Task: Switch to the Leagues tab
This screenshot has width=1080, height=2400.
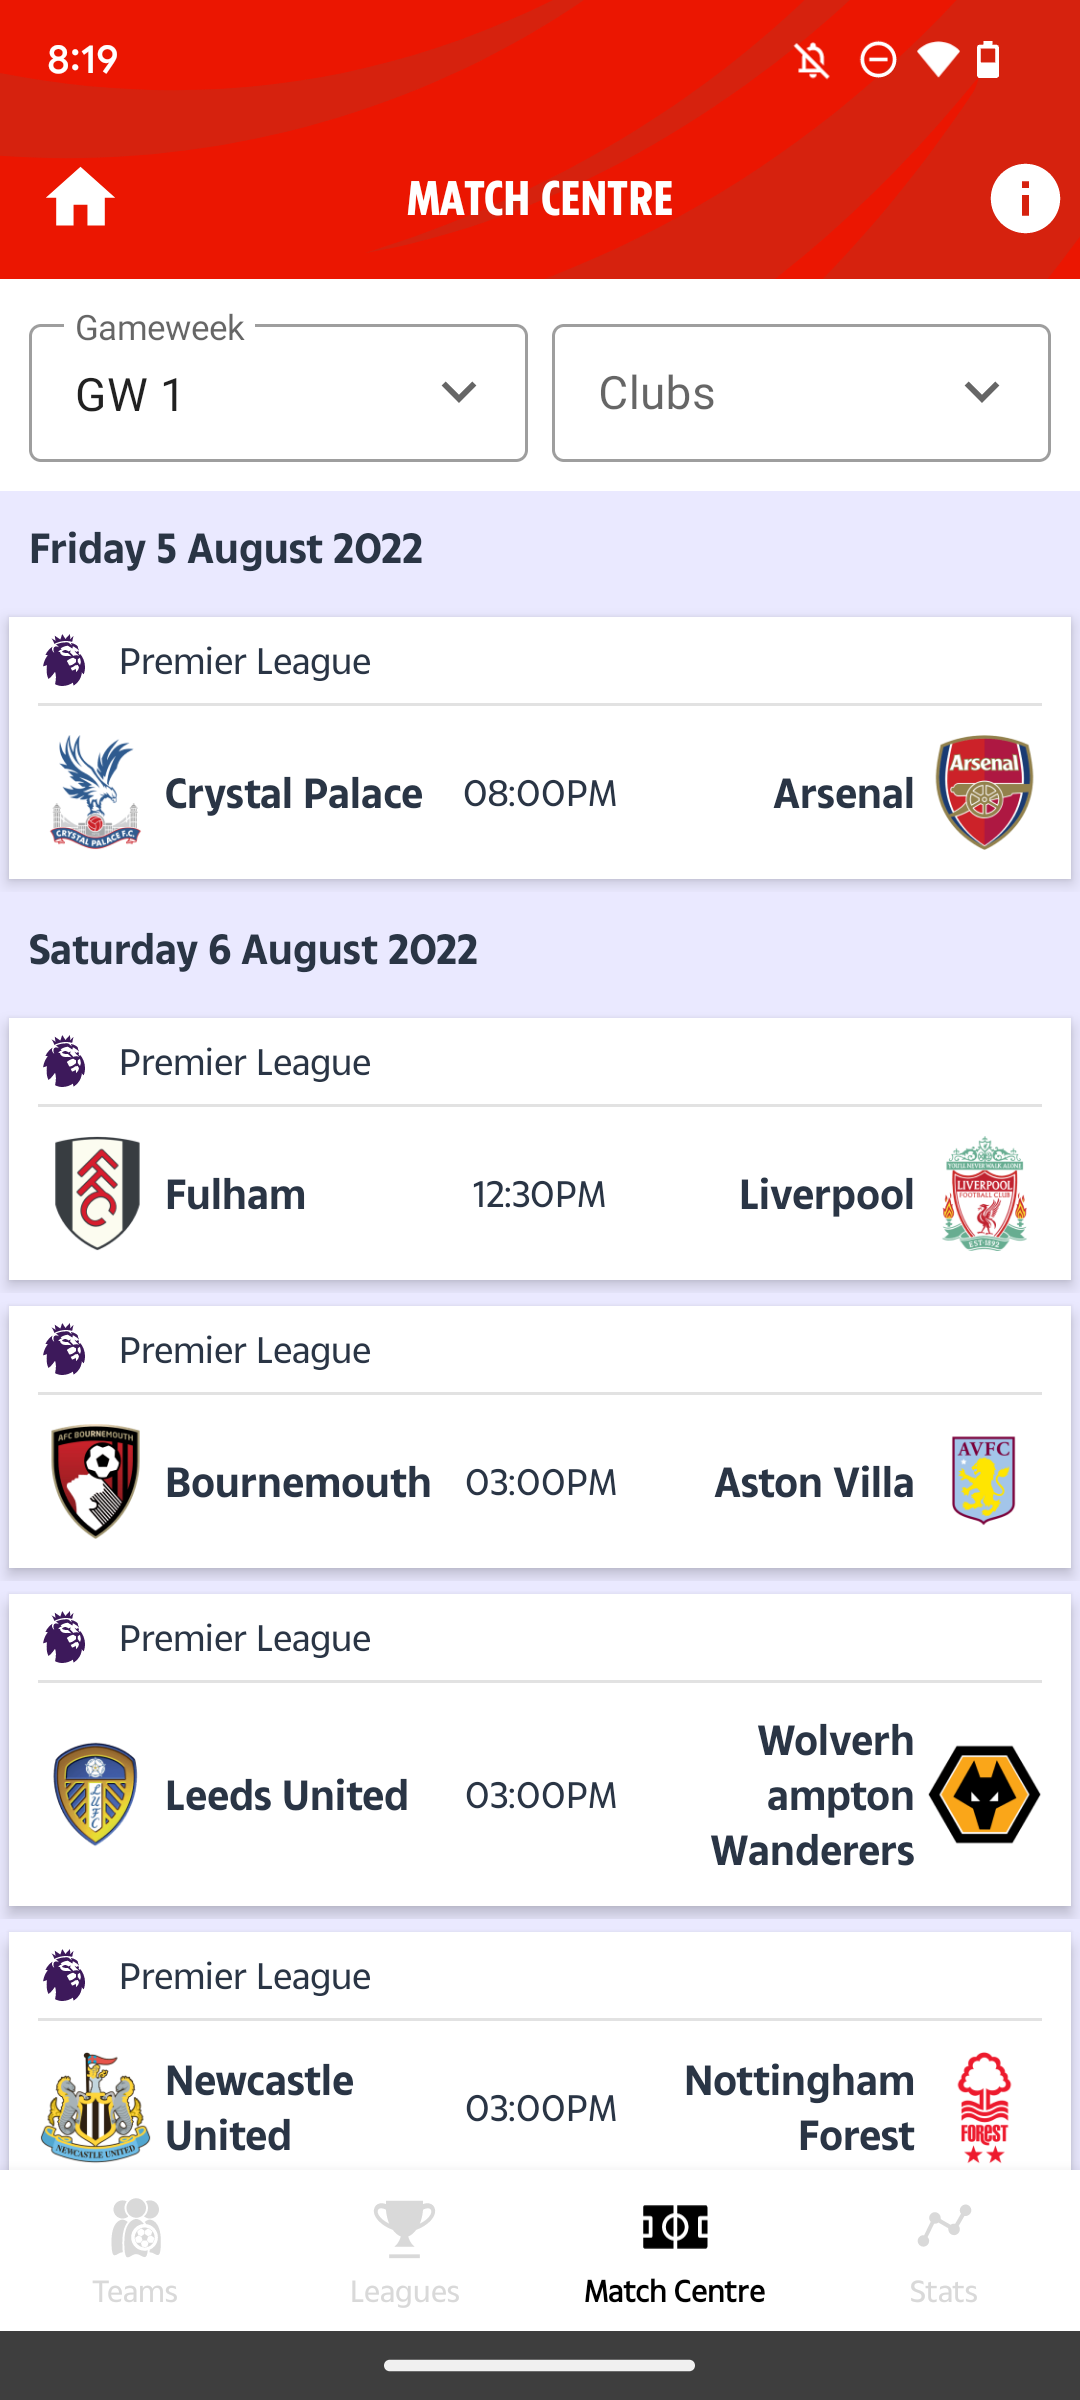Action: click(x=405, y=2251)
